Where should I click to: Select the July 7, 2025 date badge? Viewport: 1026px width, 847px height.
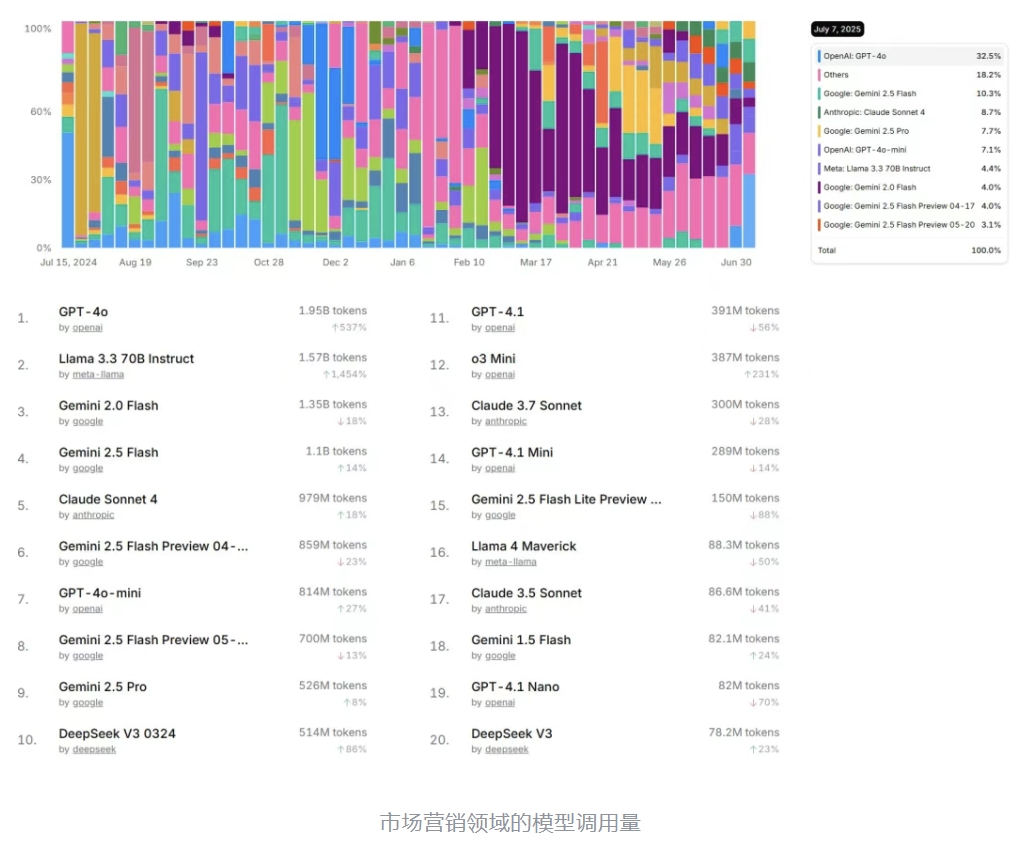click(x=838, y=29)
